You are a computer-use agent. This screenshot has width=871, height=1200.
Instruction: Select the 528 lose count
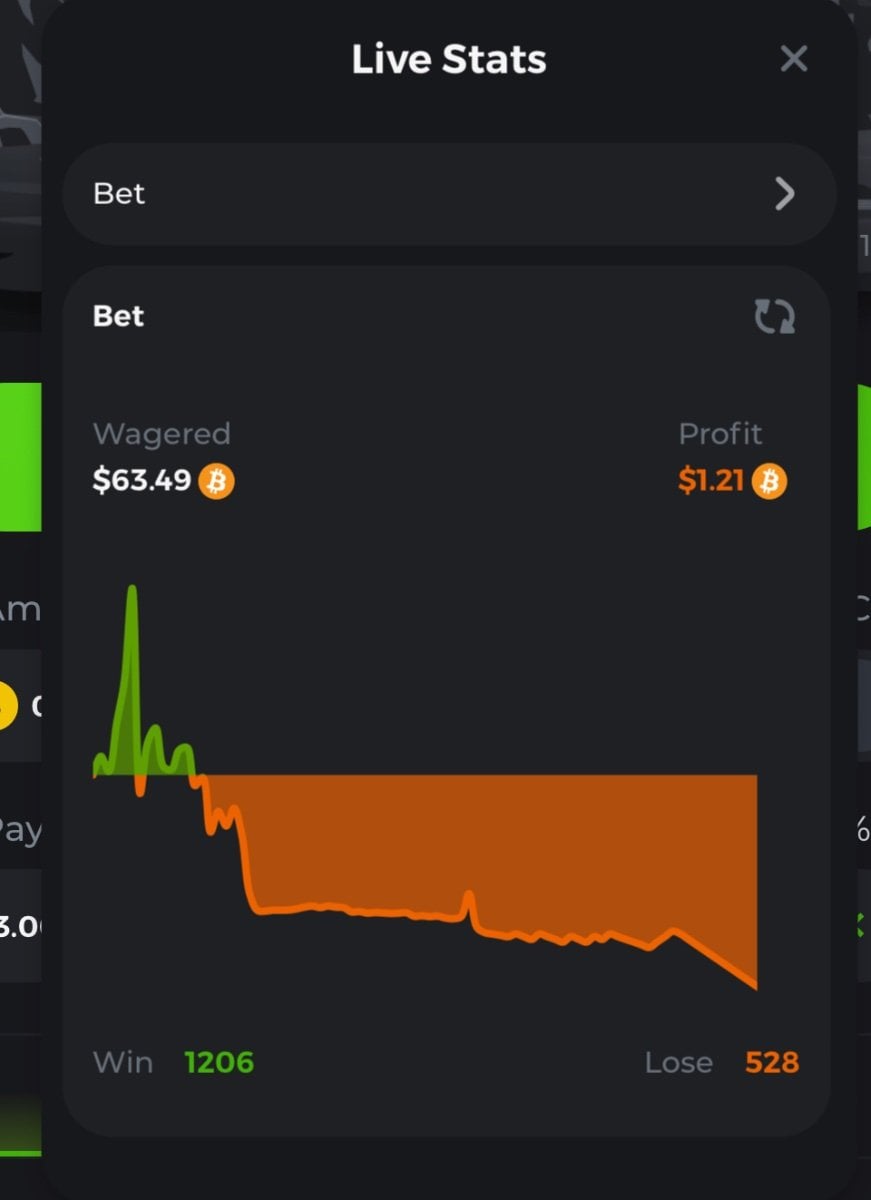coord(772,1062)
